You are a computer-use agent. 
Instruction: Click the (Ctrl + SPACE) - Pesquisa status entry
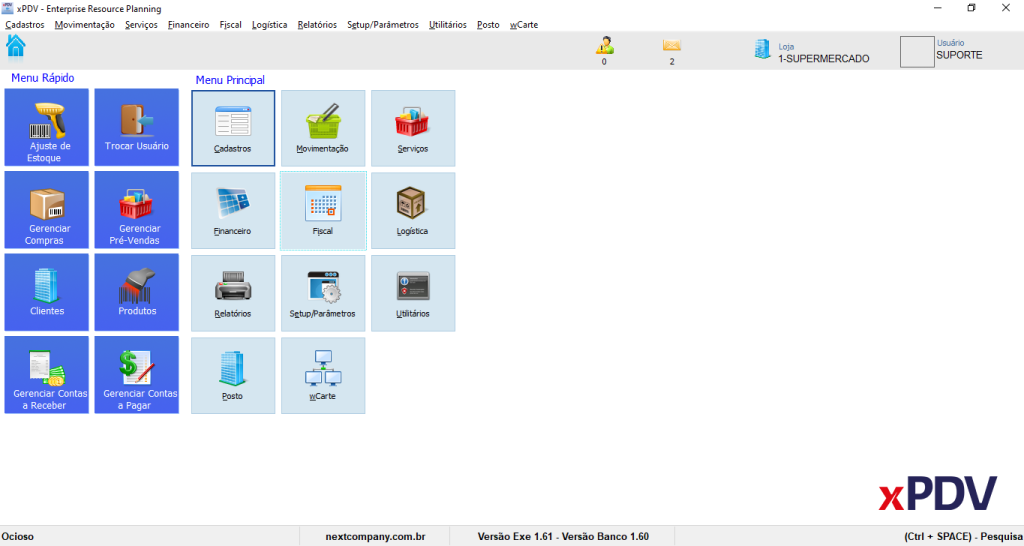(x=963, y=537)
